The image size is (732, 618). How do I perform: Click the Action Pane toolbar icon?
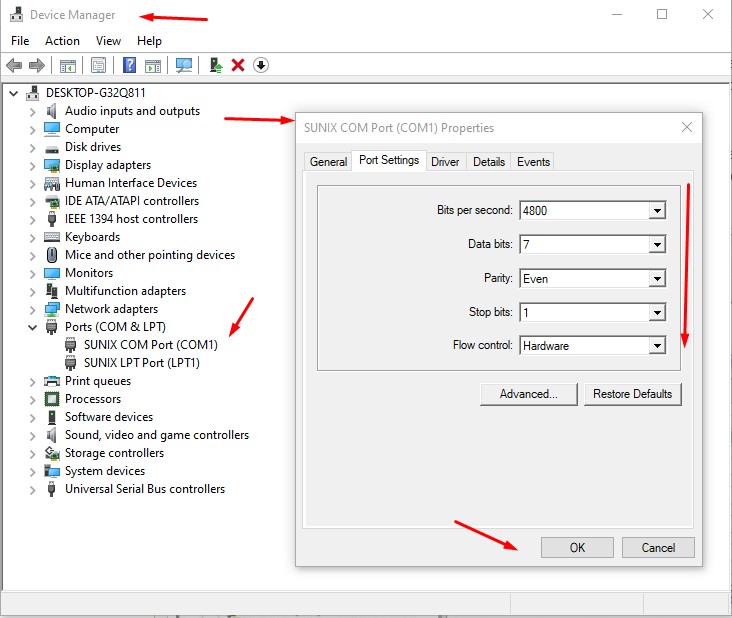point(153,66)
